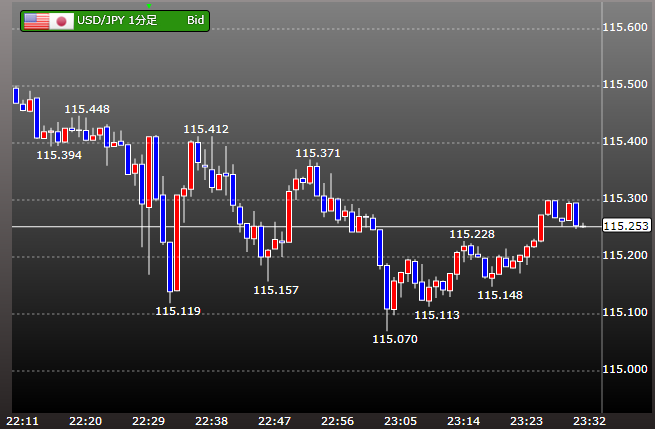
Task: Select the 115.070 low price label
Action: 395,339
